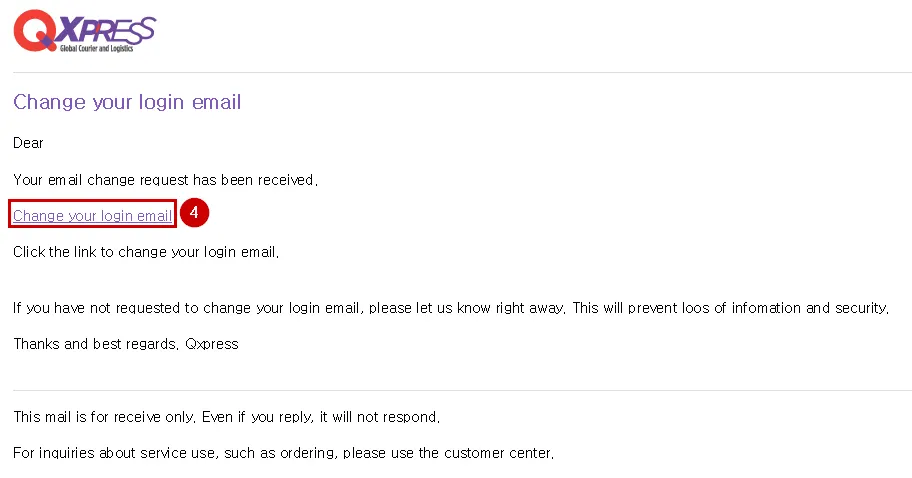912x478 pixels.
Task: Click the Qxpress logo at top
Action: (84, 32)
